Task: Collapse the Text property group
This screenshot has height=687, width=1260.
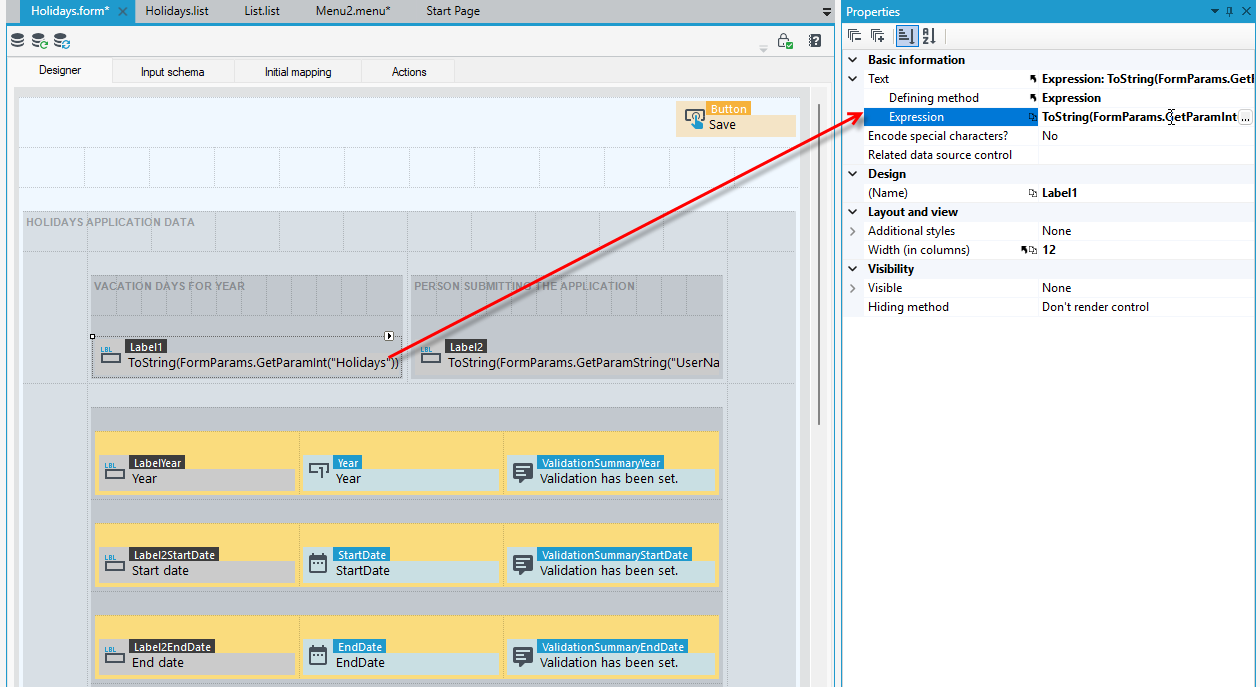Action: (853, 79)
